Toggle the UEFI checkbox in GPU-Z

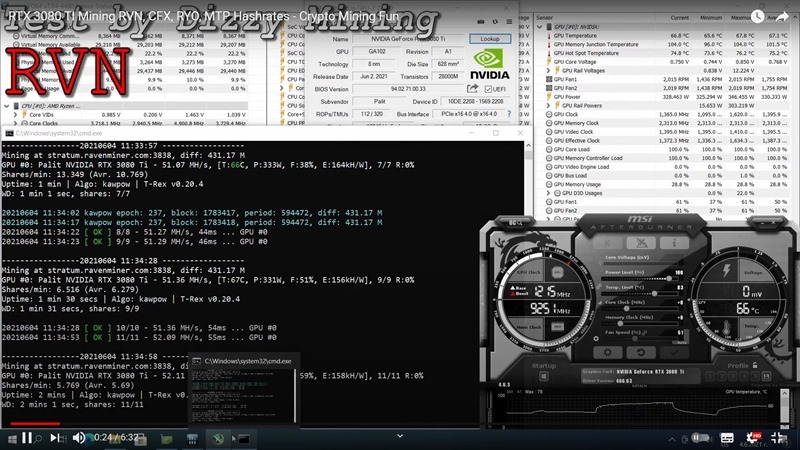pyautogui.click(x=488, y=89)
